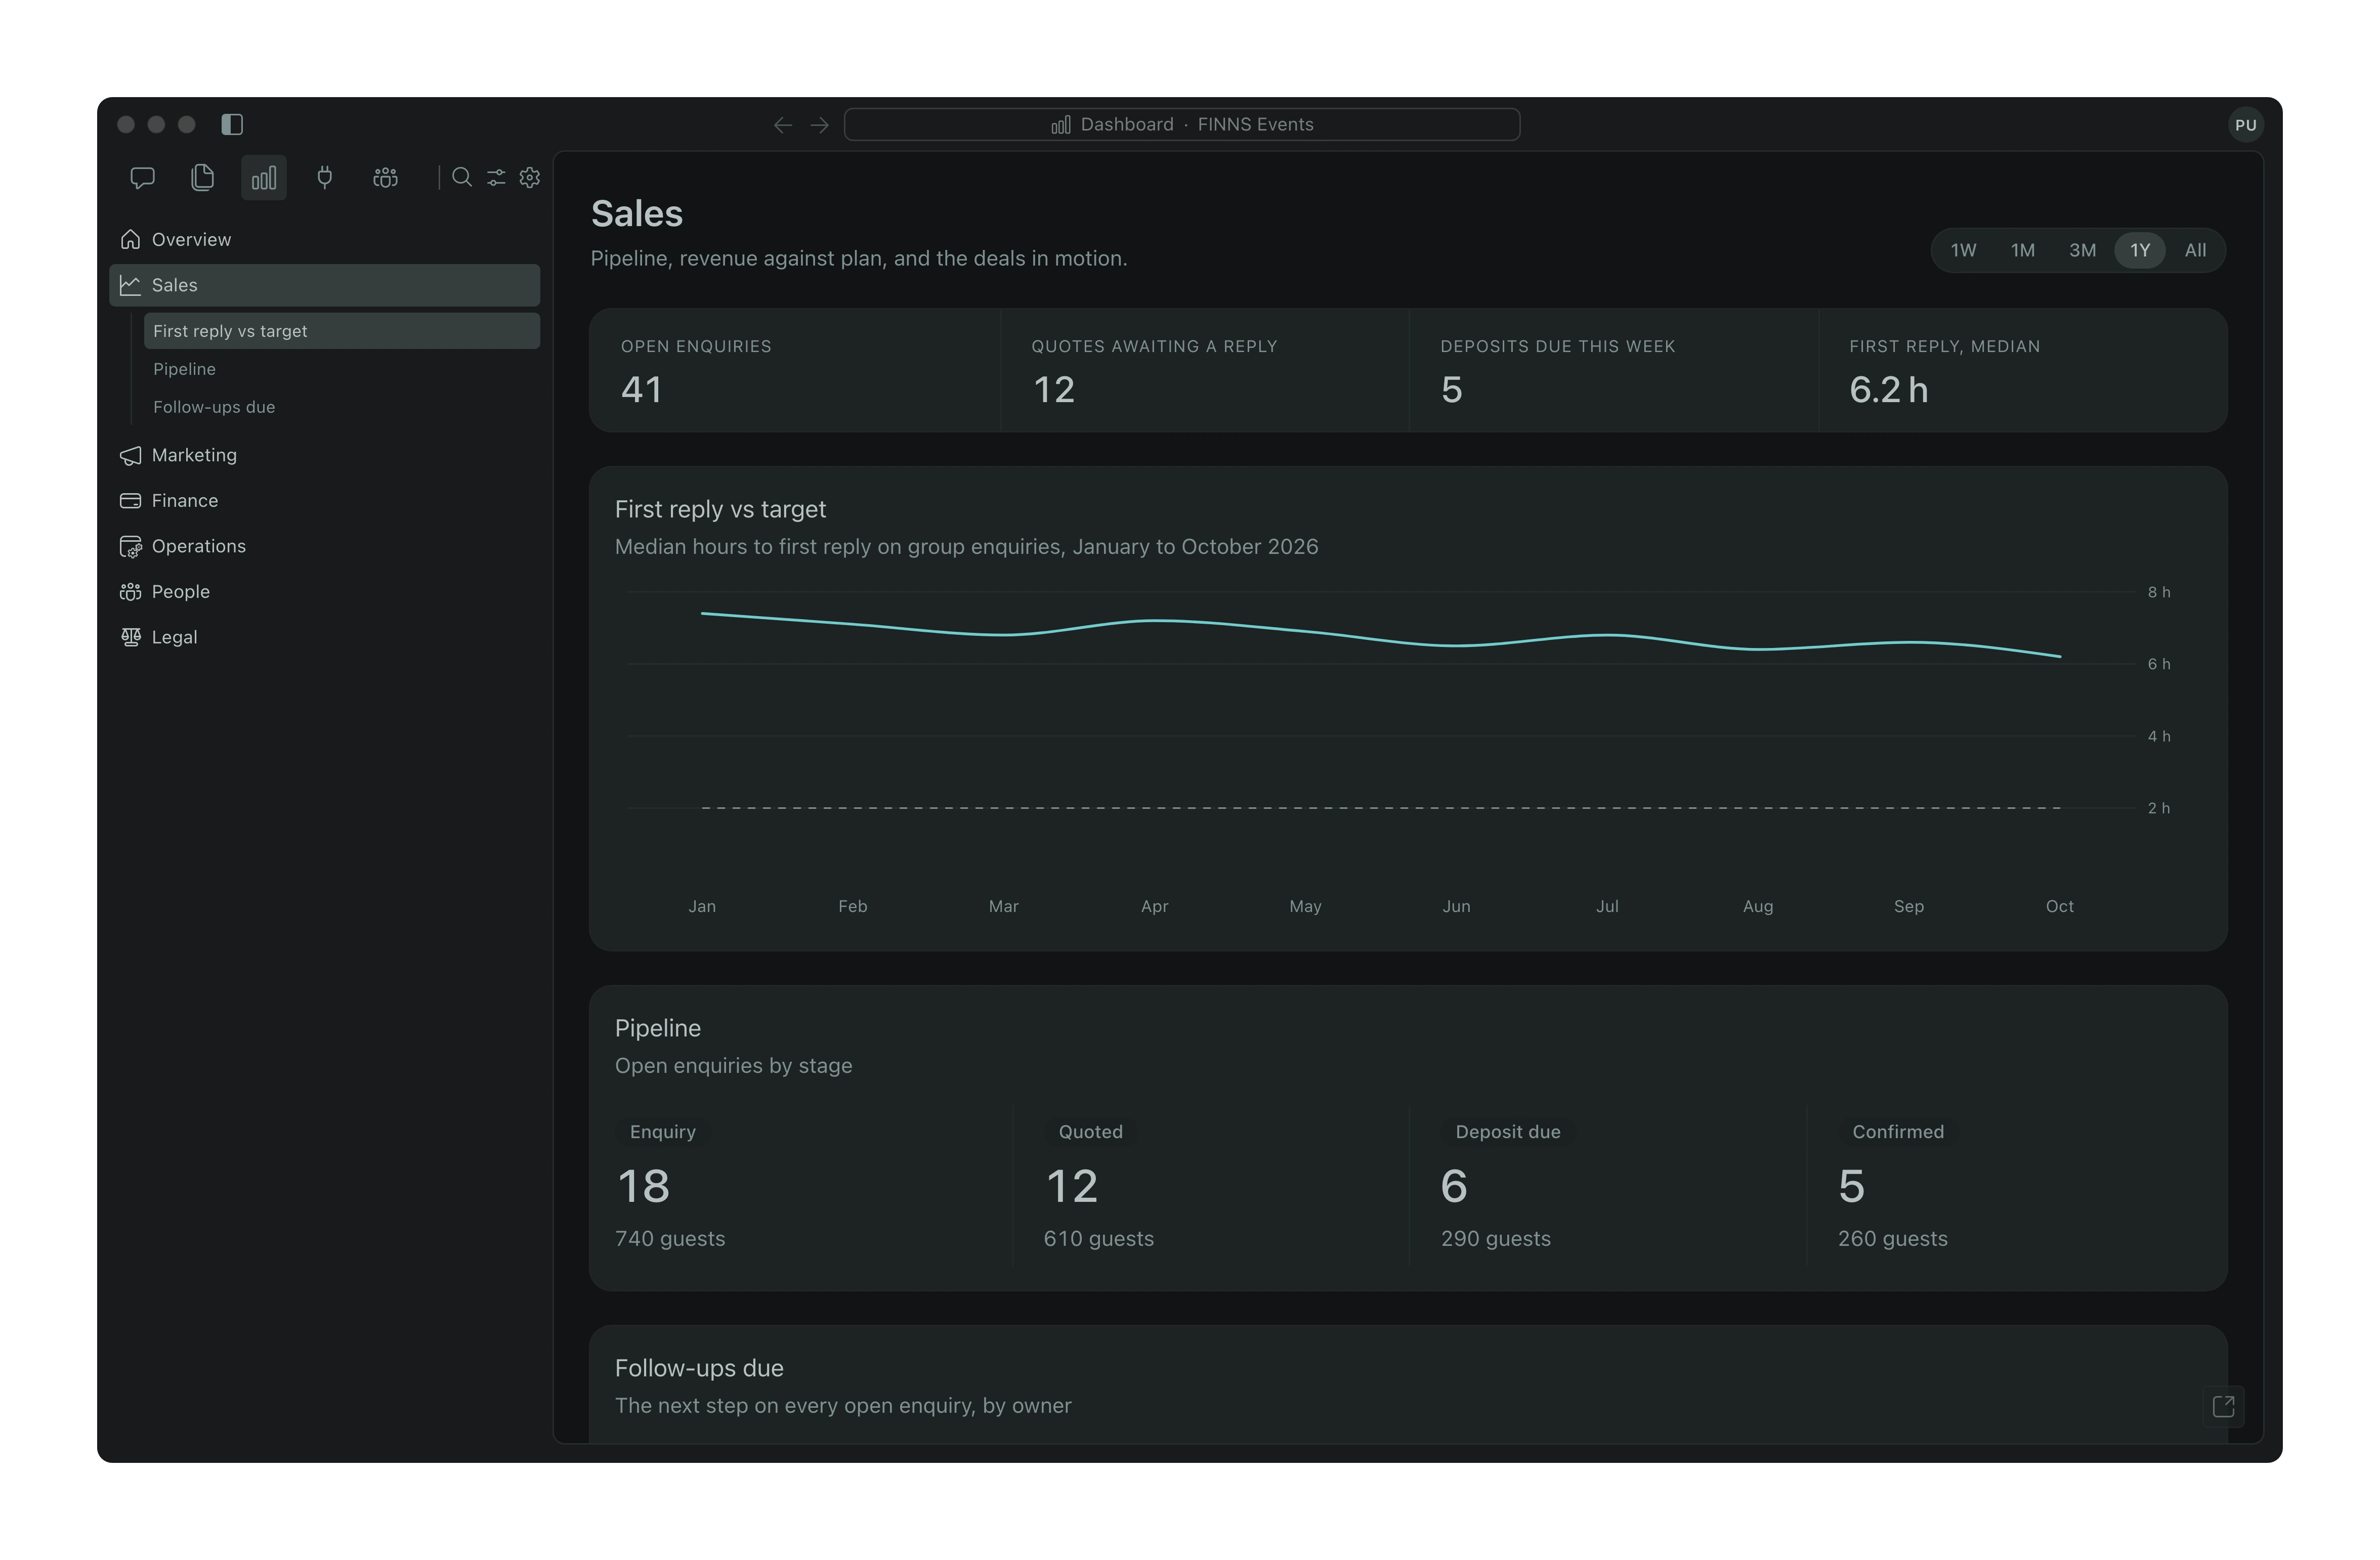
Task: Open the settings gear icon
Action: pos(530,178)
